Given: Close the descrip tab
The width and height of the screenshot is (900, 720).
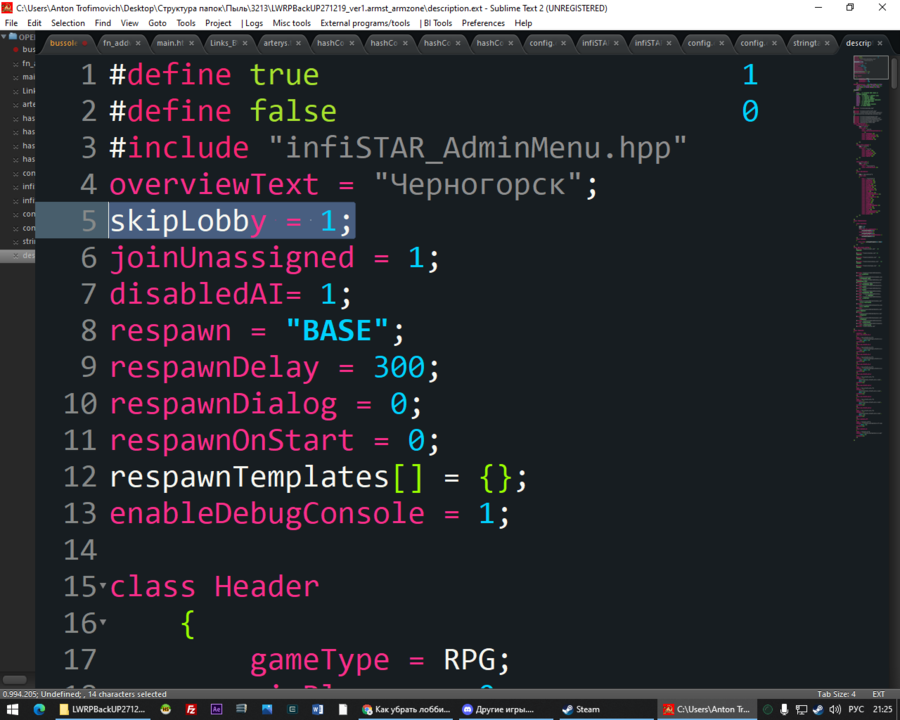Looking at the screenshot, I should 880,43.
